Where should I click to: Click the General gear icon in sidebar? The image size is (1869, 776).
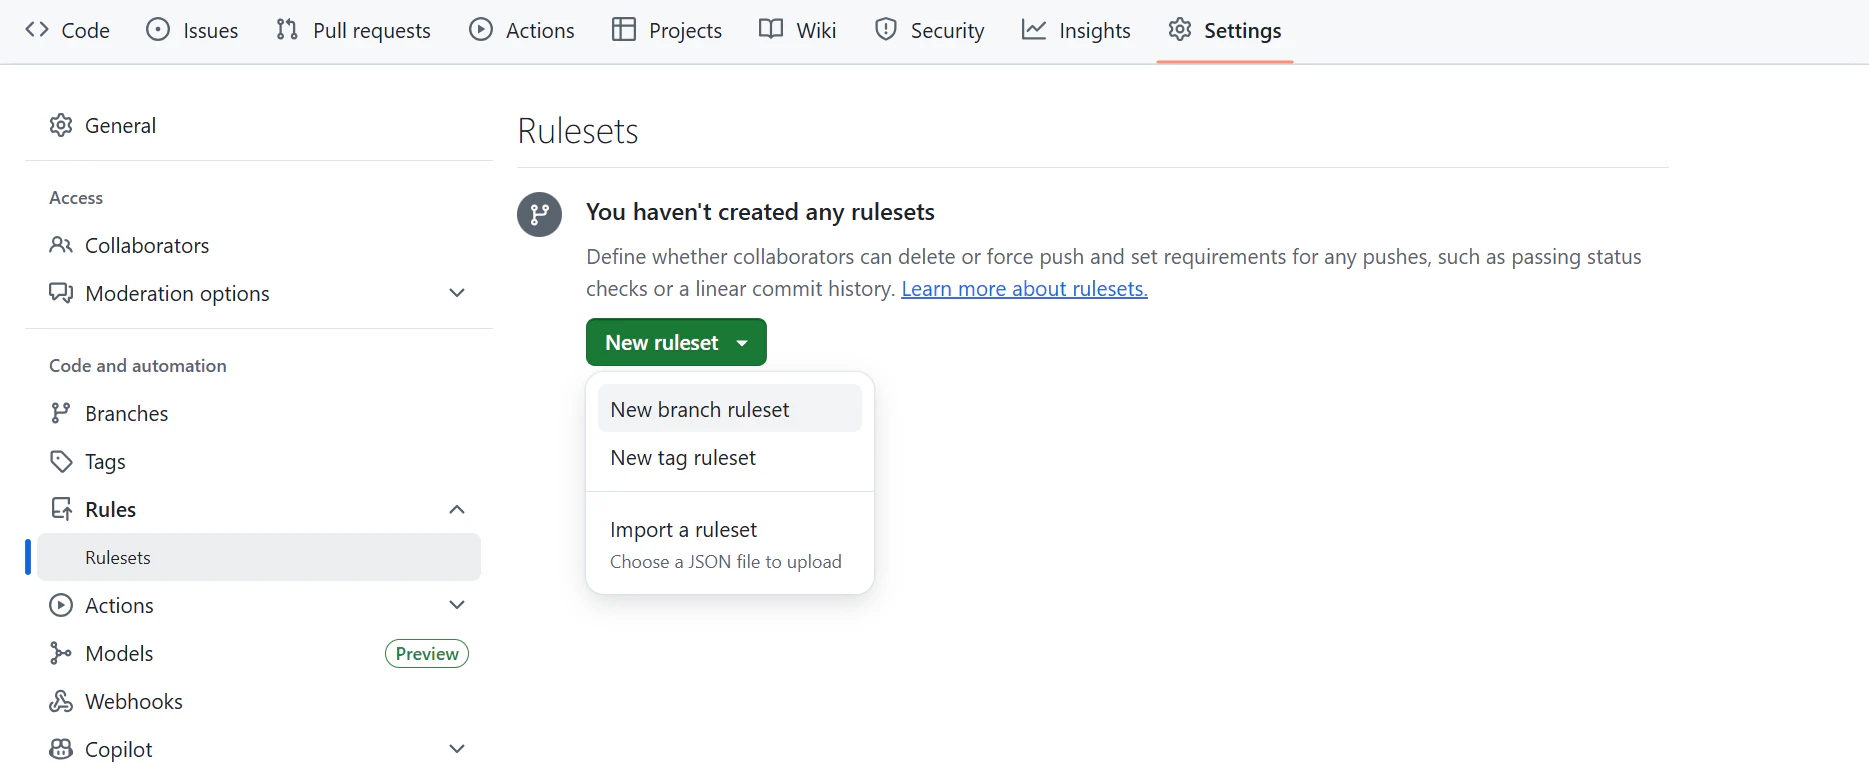[61, 125]
